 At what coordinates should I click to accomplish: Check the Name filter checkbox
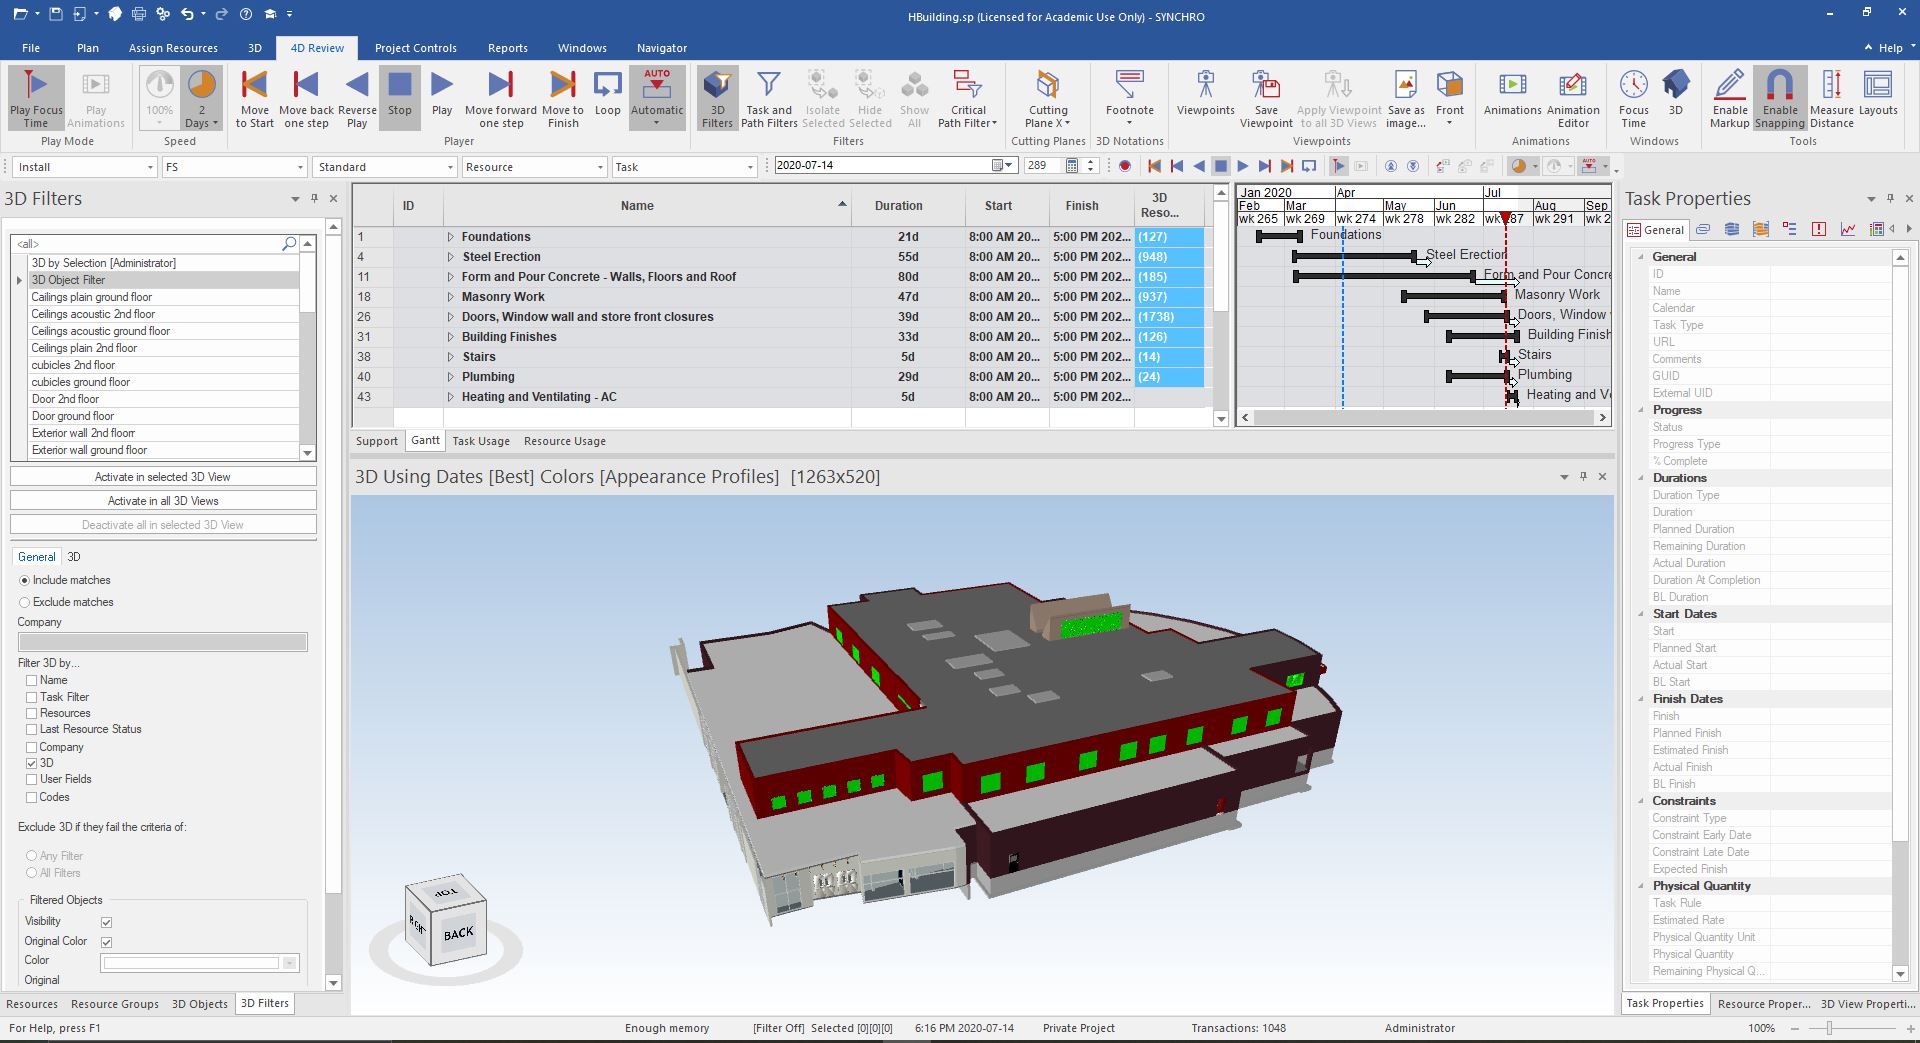pyautogui.click(x=31, y=680)
